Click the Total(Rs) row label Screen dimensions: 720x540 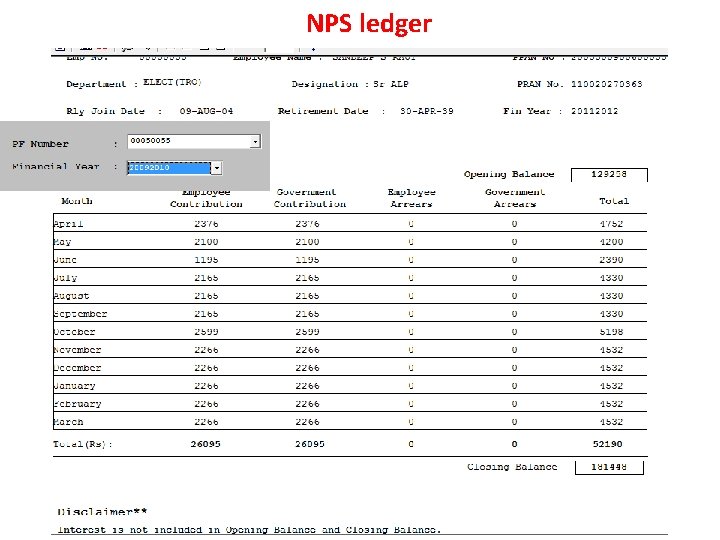click(x=83, y=444)
